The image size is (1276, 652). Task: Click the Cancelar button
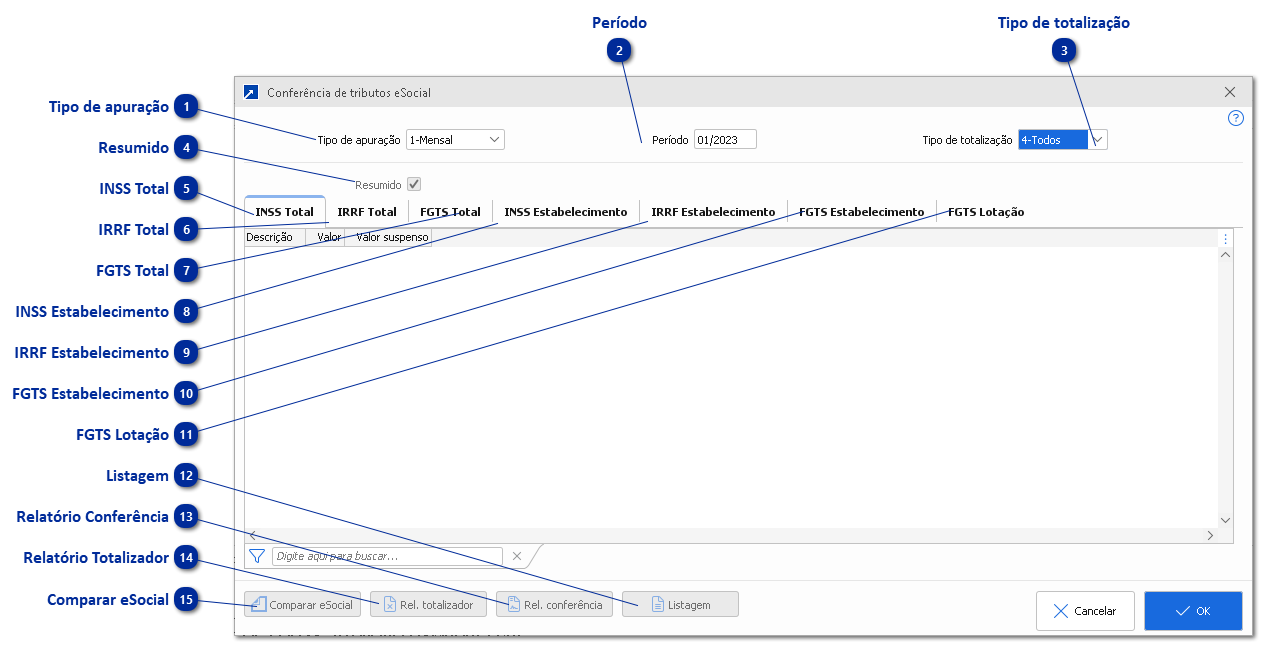coord(1085,611)
